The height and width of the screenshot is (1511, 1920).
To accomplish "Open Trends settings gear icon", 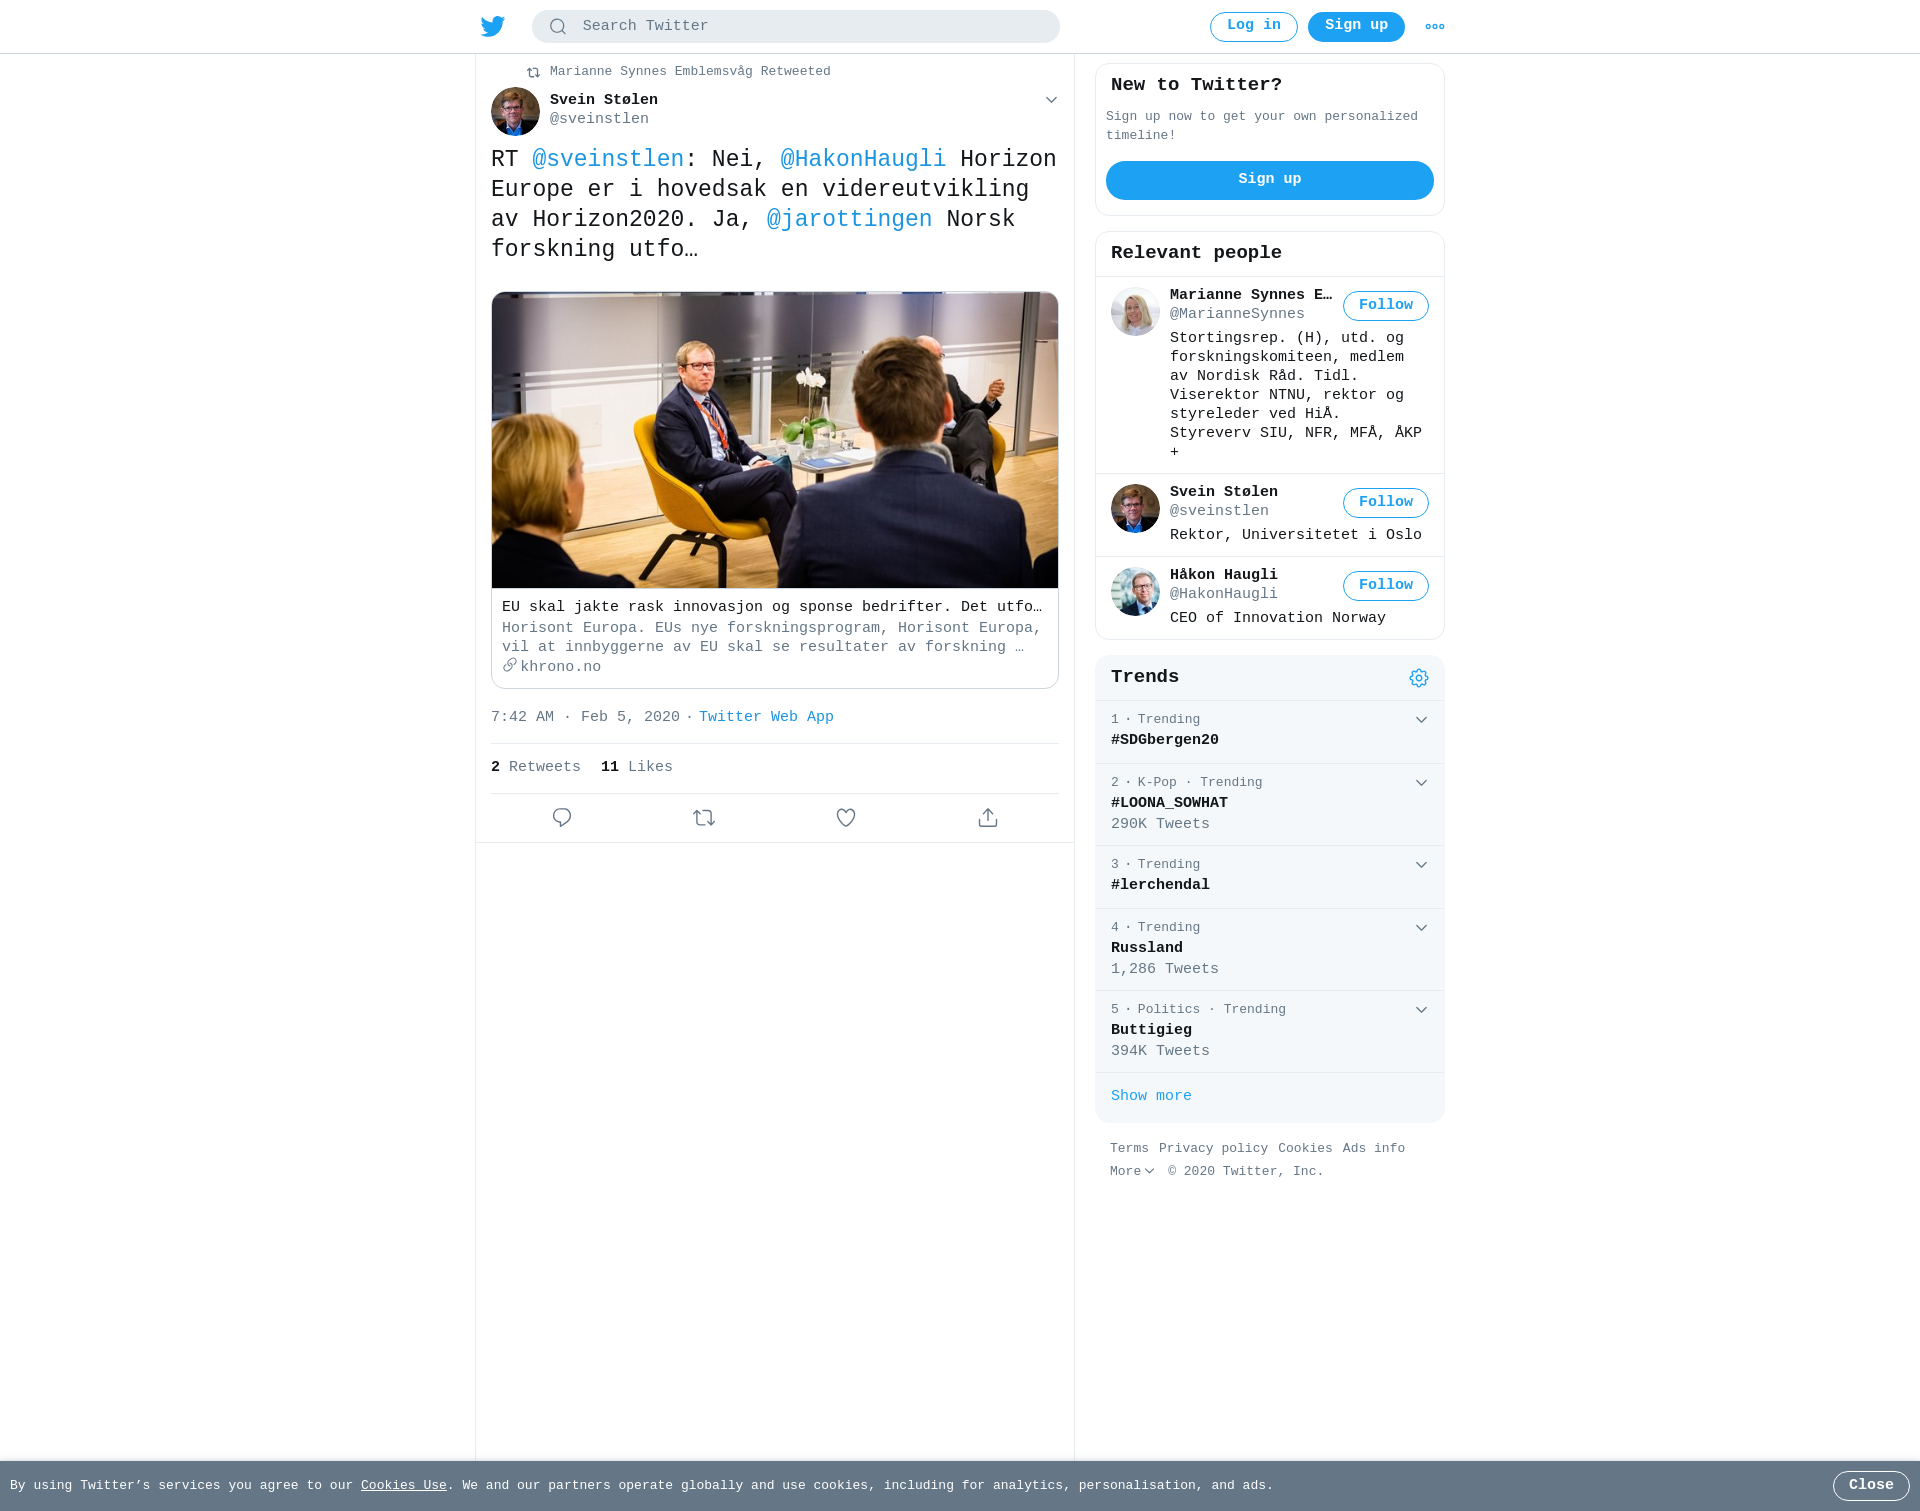I will click(1419, 678).
